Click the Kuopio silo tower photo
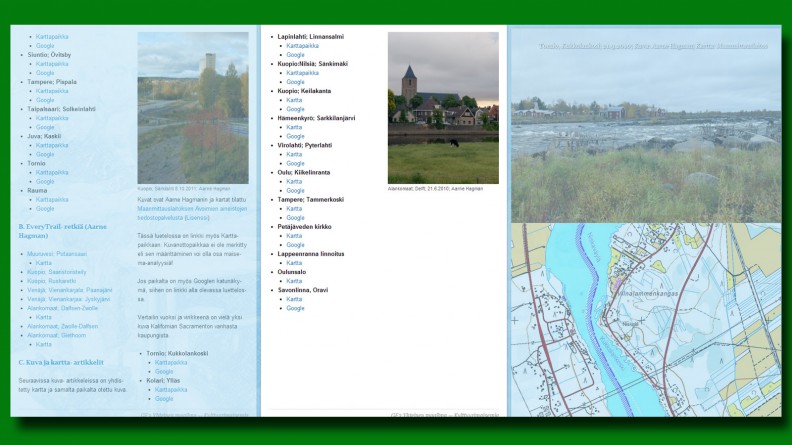Screen dimensions: 792x445 (192, 108)
